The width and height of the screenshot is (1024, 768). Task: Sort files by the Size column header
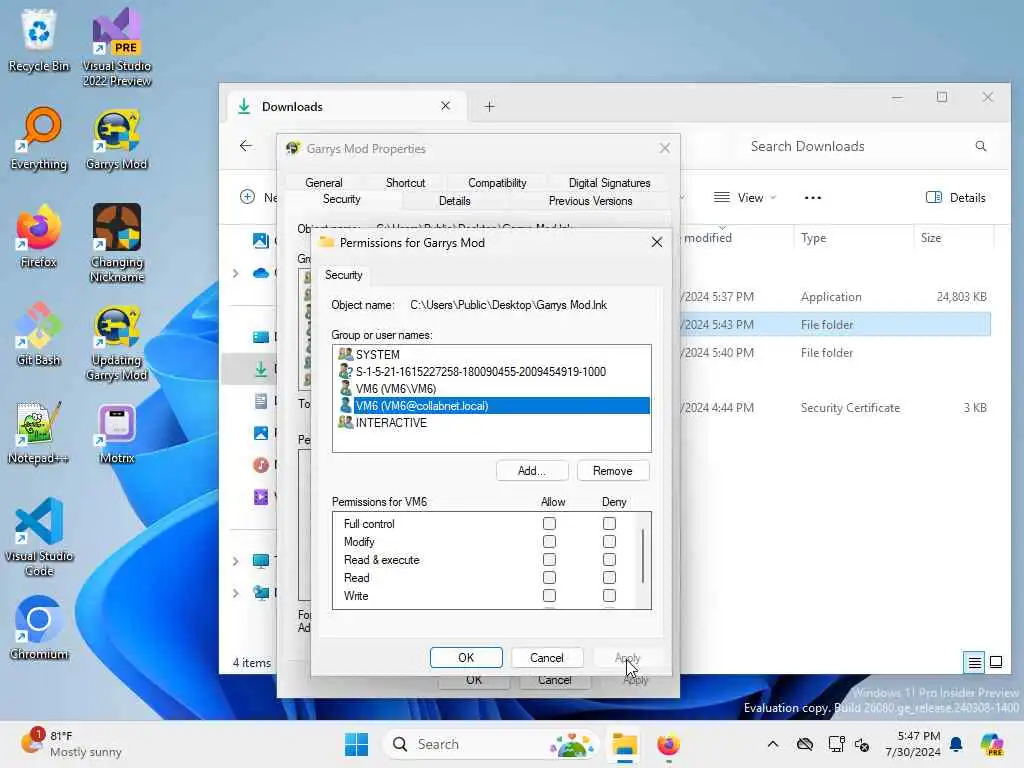tap(953, 238)
